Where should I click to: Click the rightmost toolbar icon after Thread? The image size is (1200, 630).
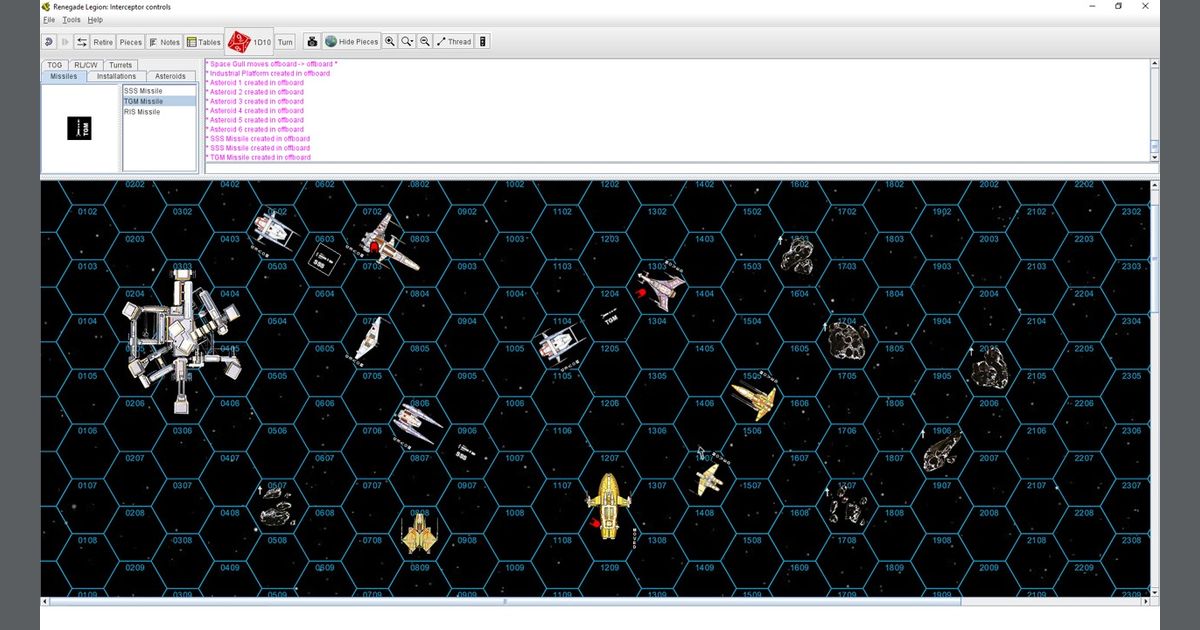coord(483,42)
